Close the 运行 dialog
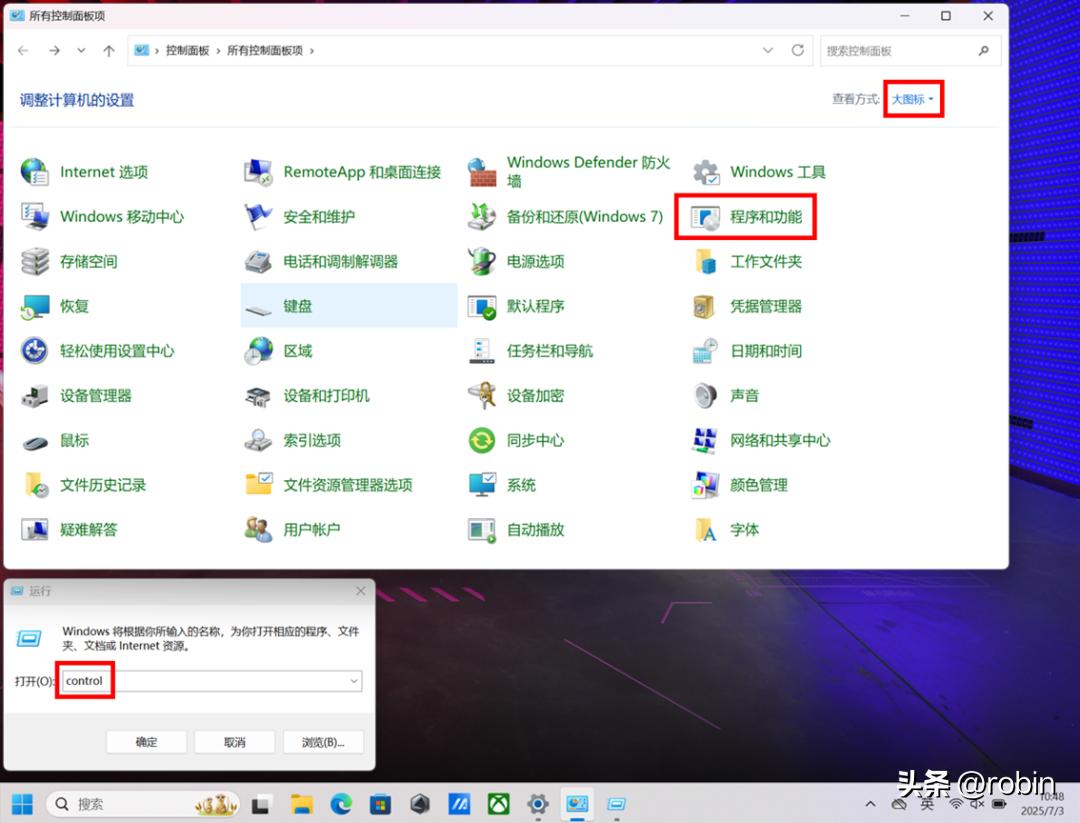1080x823 pixels. tap(360, 591)
